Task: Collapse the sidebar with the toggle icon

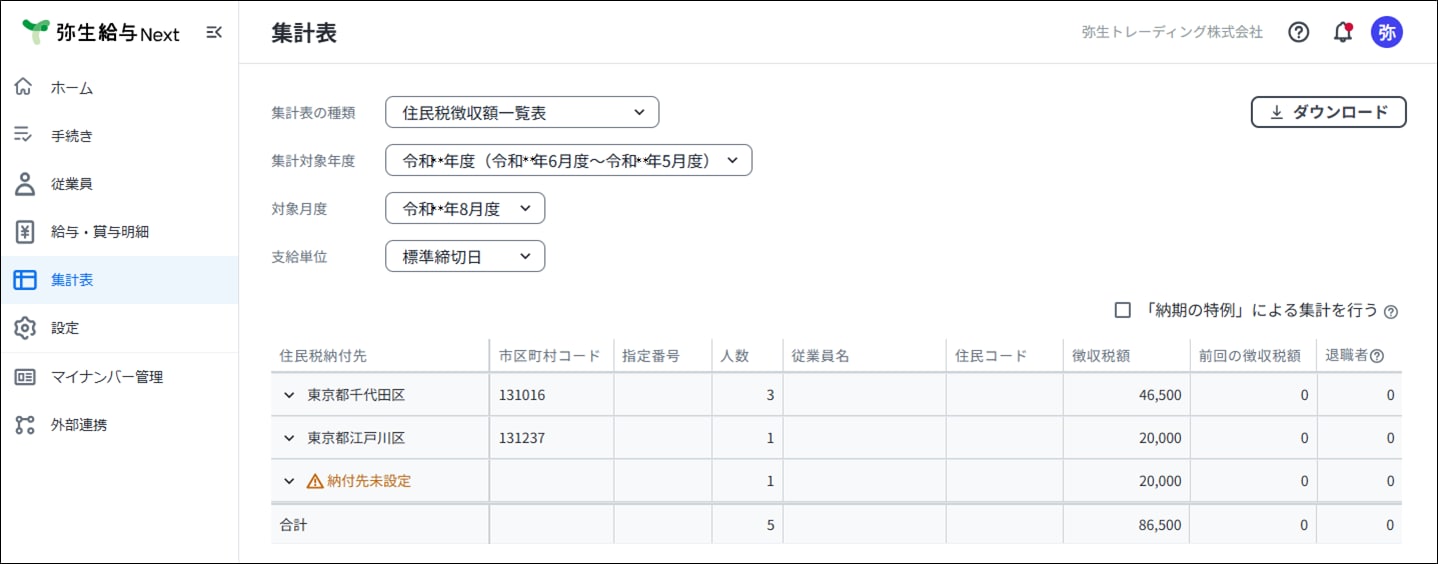Action: (214, 33)
